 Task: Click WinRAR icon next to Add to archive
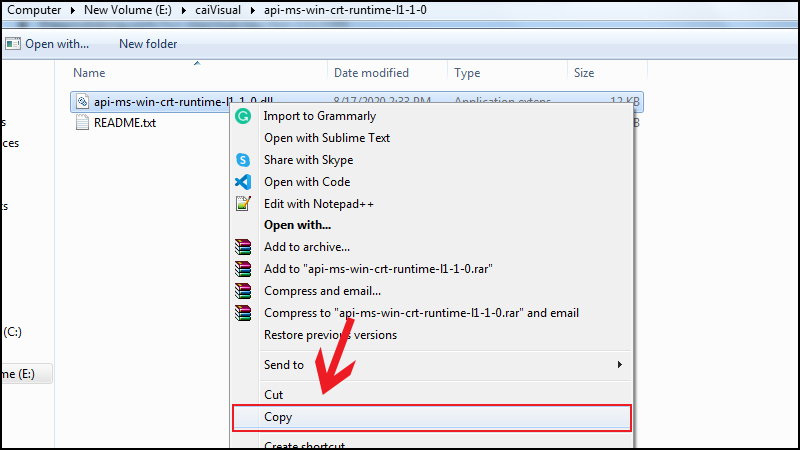click(243, 247)
